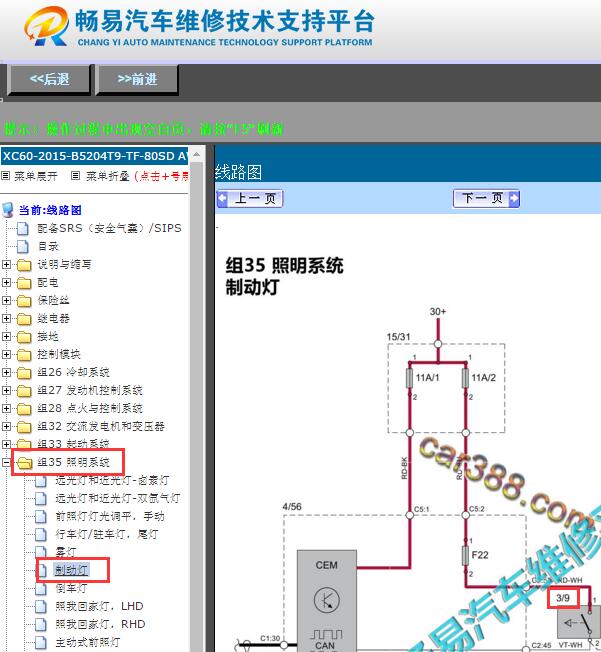Open the 主动式前照灯 diagram
Image resolution: width=601 pixels, height=652 pixels.
point(87,642)
